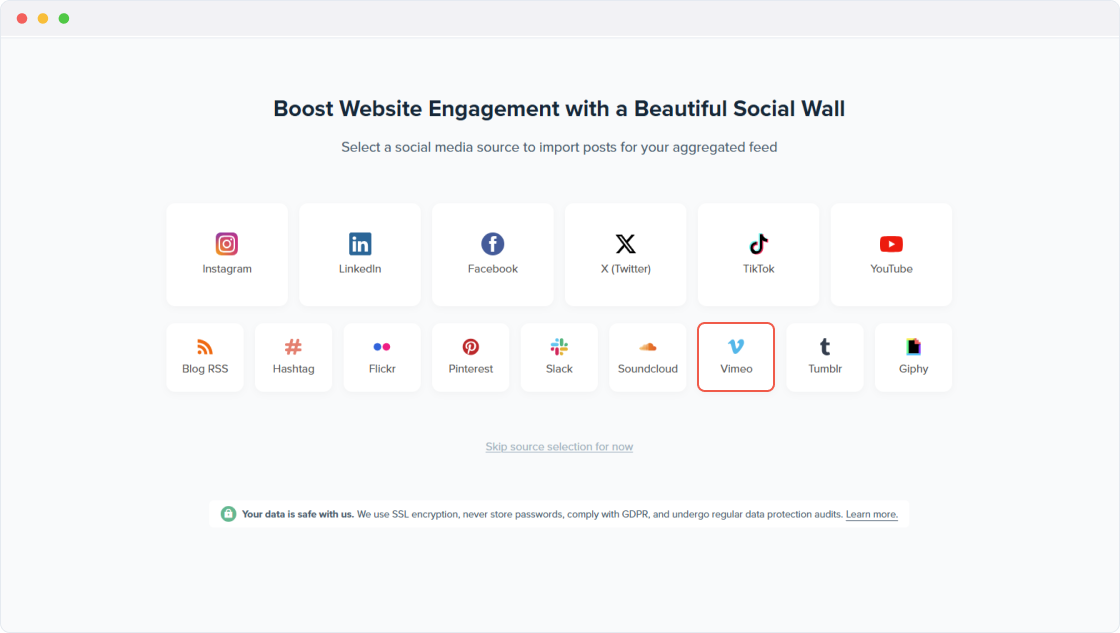The image size is (1120, 633).
Task: Select the LinkedIn source
Action: 359,254
